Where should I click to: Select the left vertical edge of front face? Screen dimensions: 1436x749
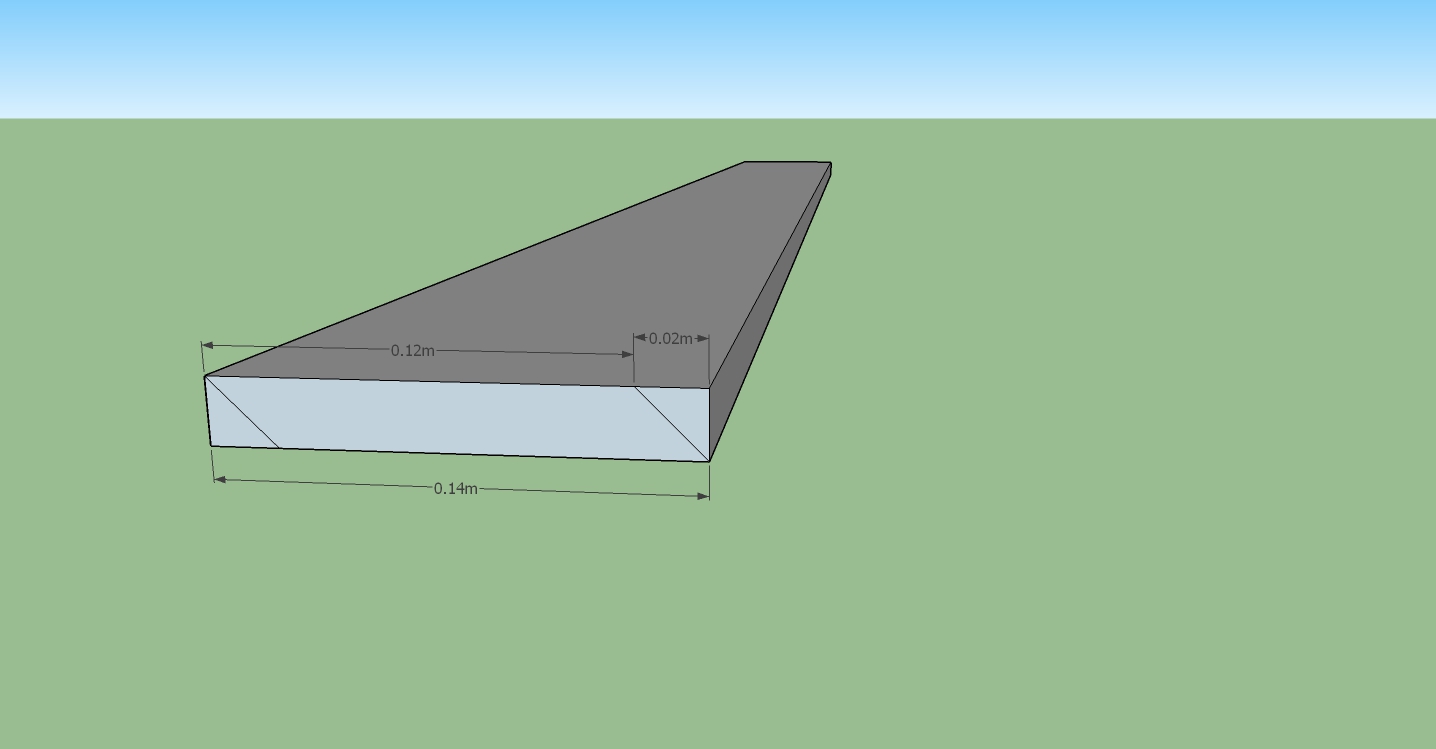pyautogui.click(x=208, y=411)
